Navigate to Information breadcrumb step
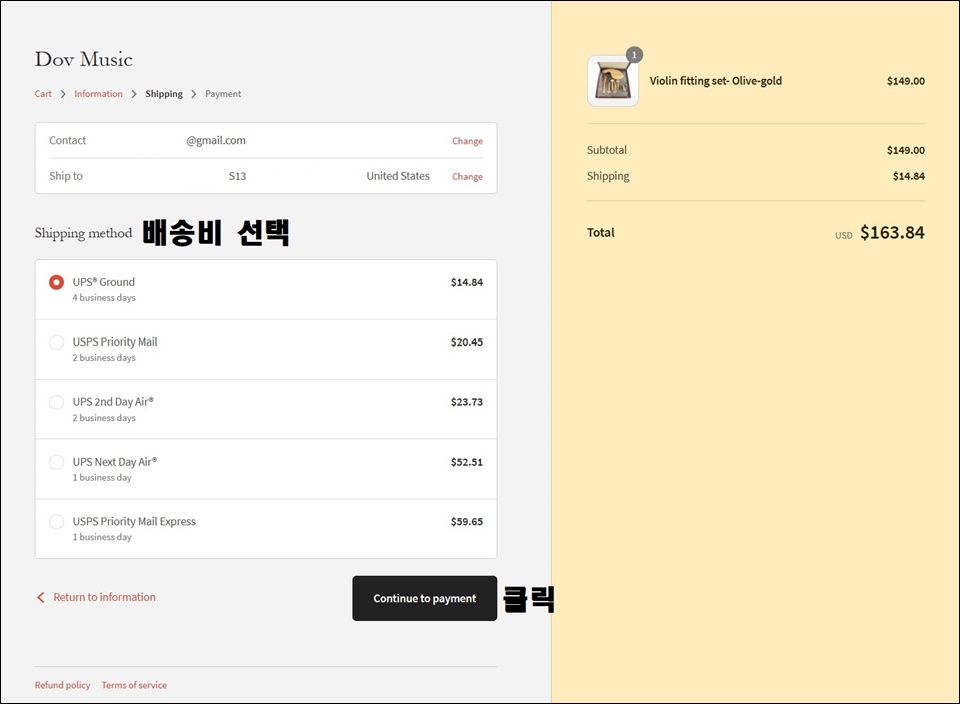960x704 pixels. [98, 94]
